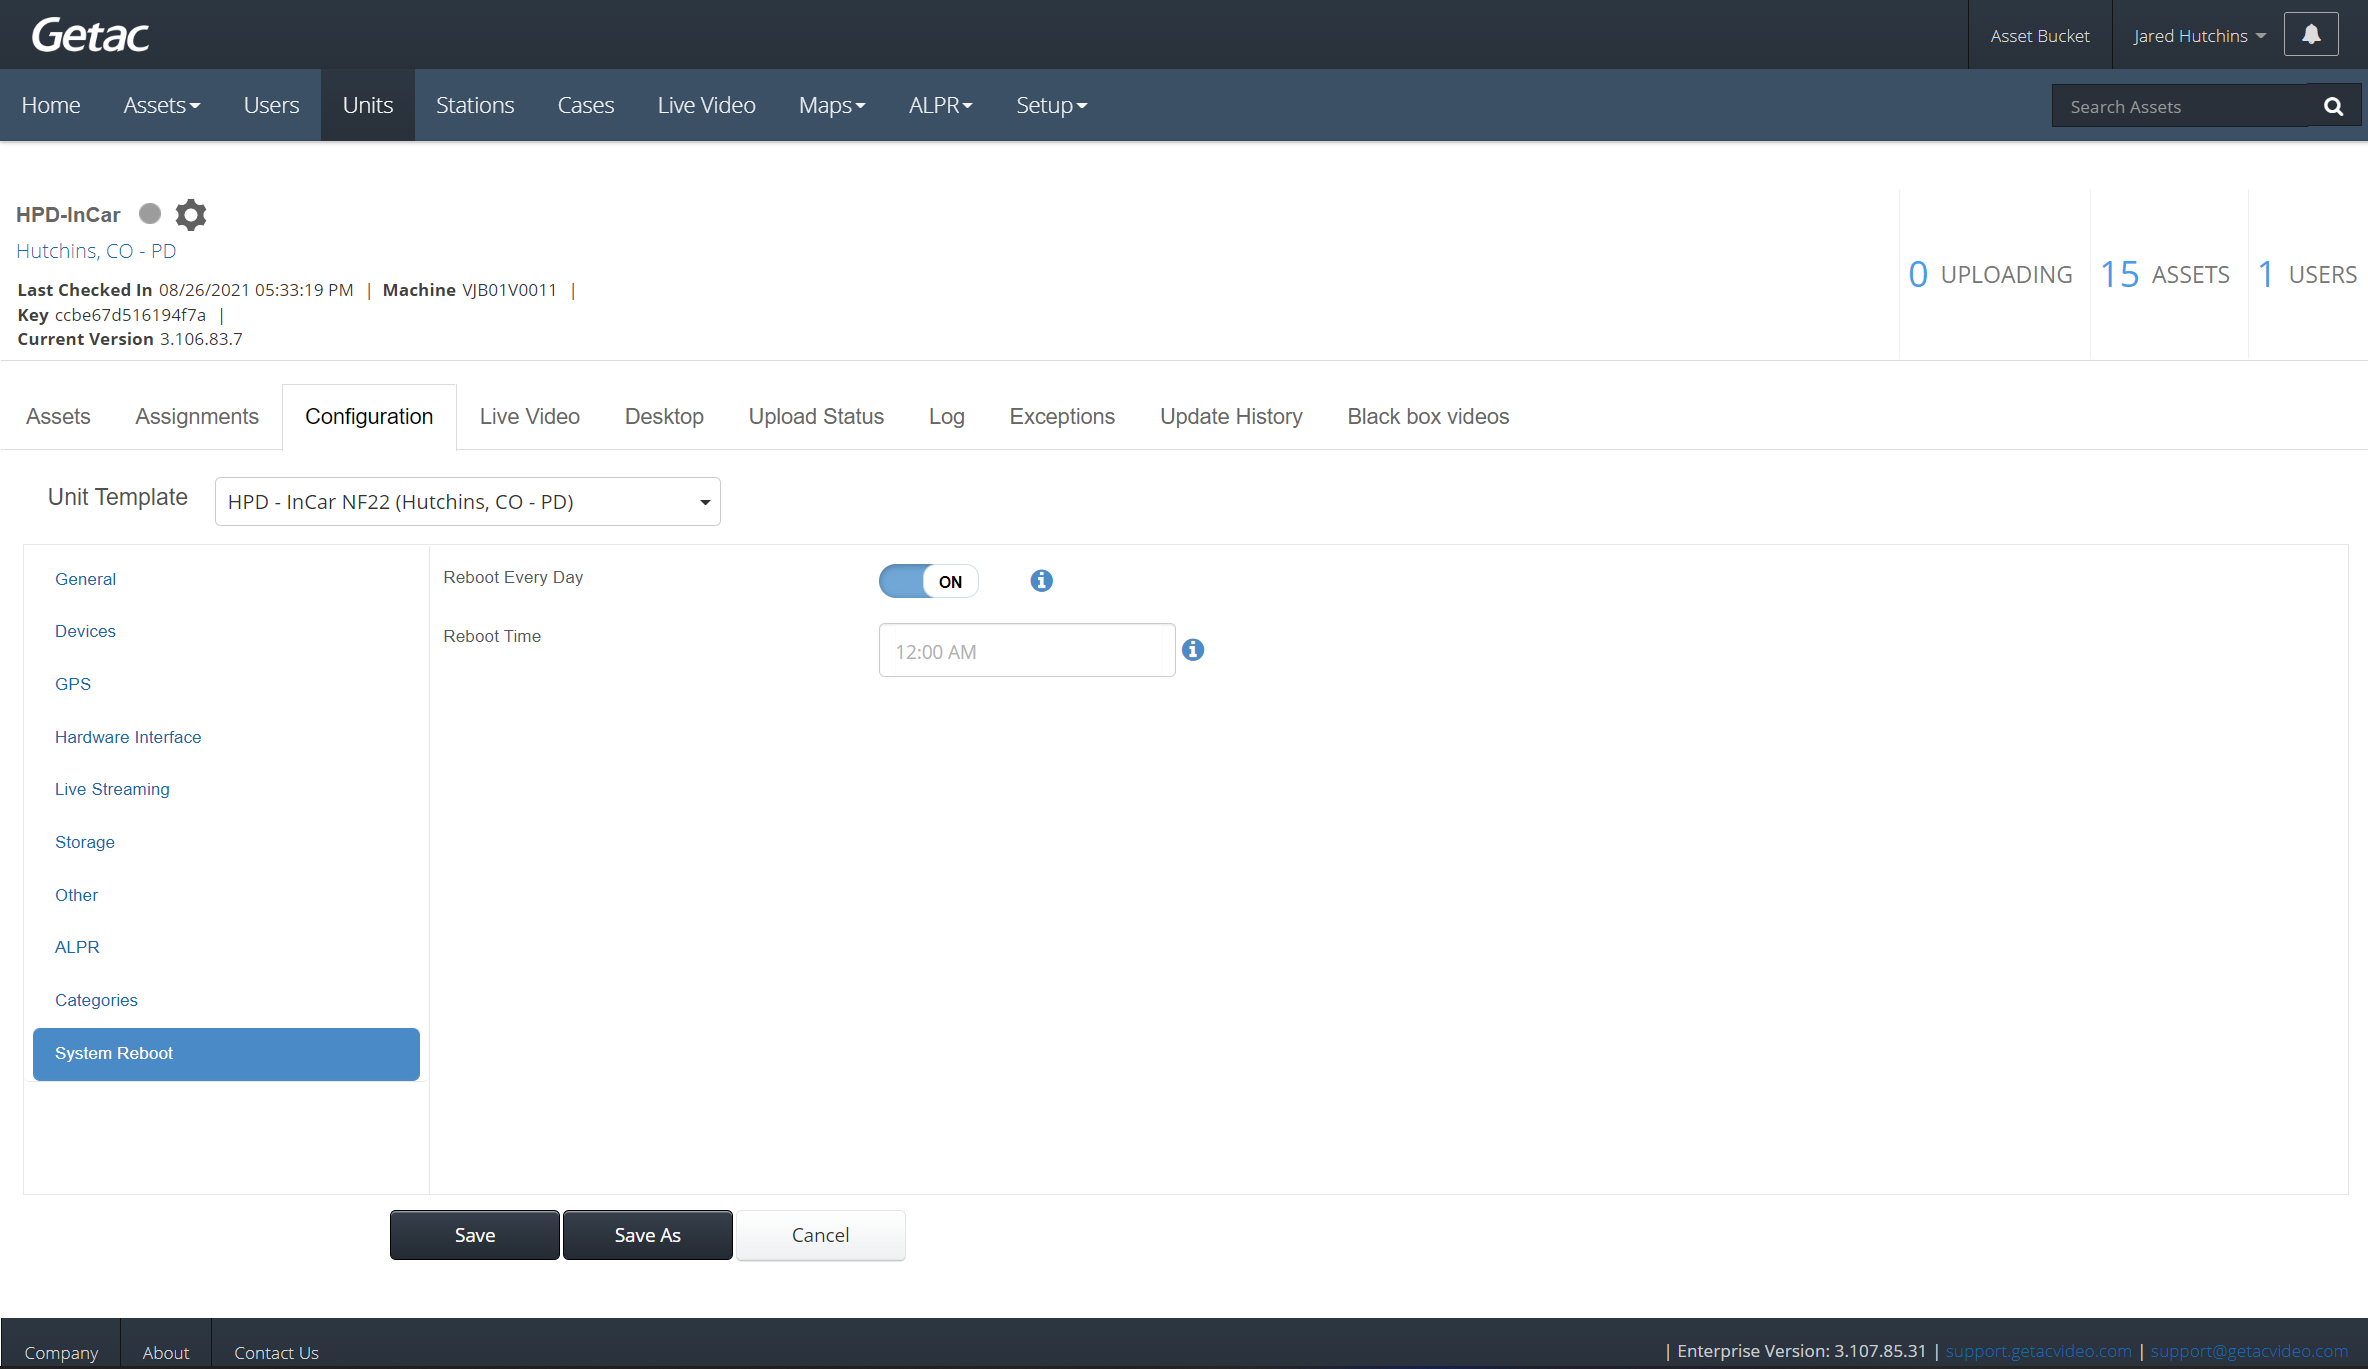Open the Stations page
Screen dimensions: 2368x1369
tap(475, 105)
